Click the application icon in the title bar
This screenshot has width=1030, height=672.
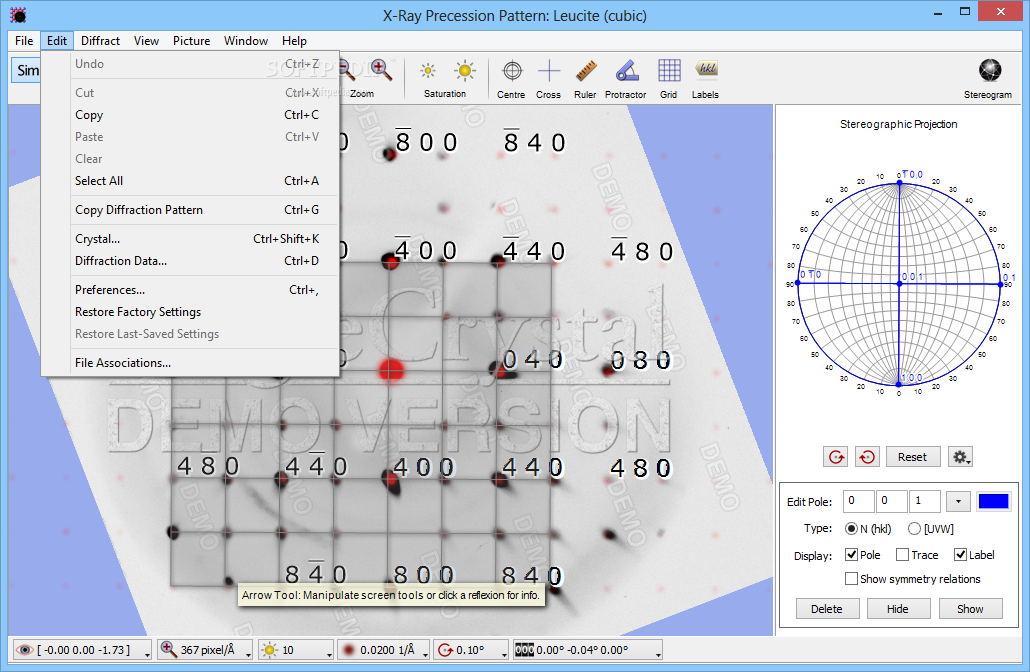18,14
